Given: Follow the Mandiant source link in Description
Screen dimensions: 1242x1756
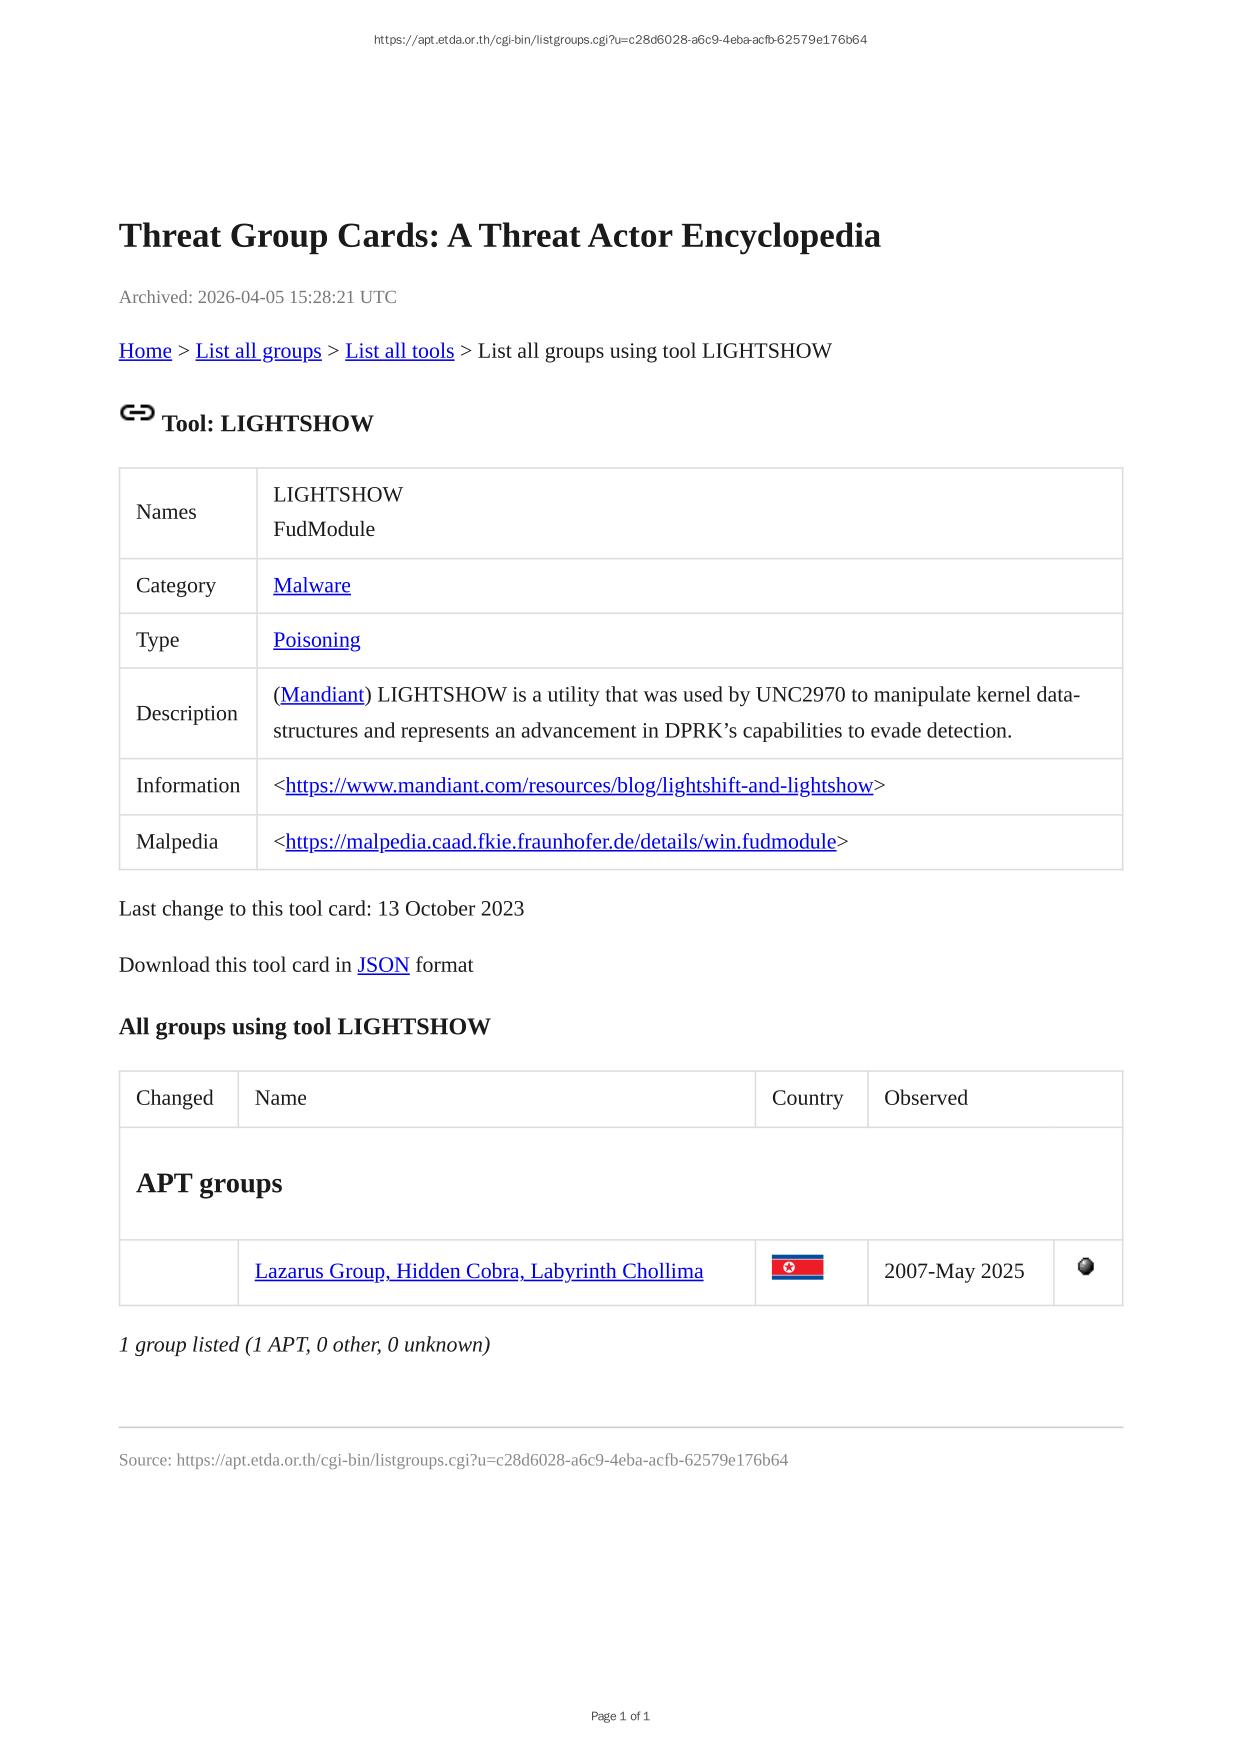Looking at the screenshot, I should (322, 695).
